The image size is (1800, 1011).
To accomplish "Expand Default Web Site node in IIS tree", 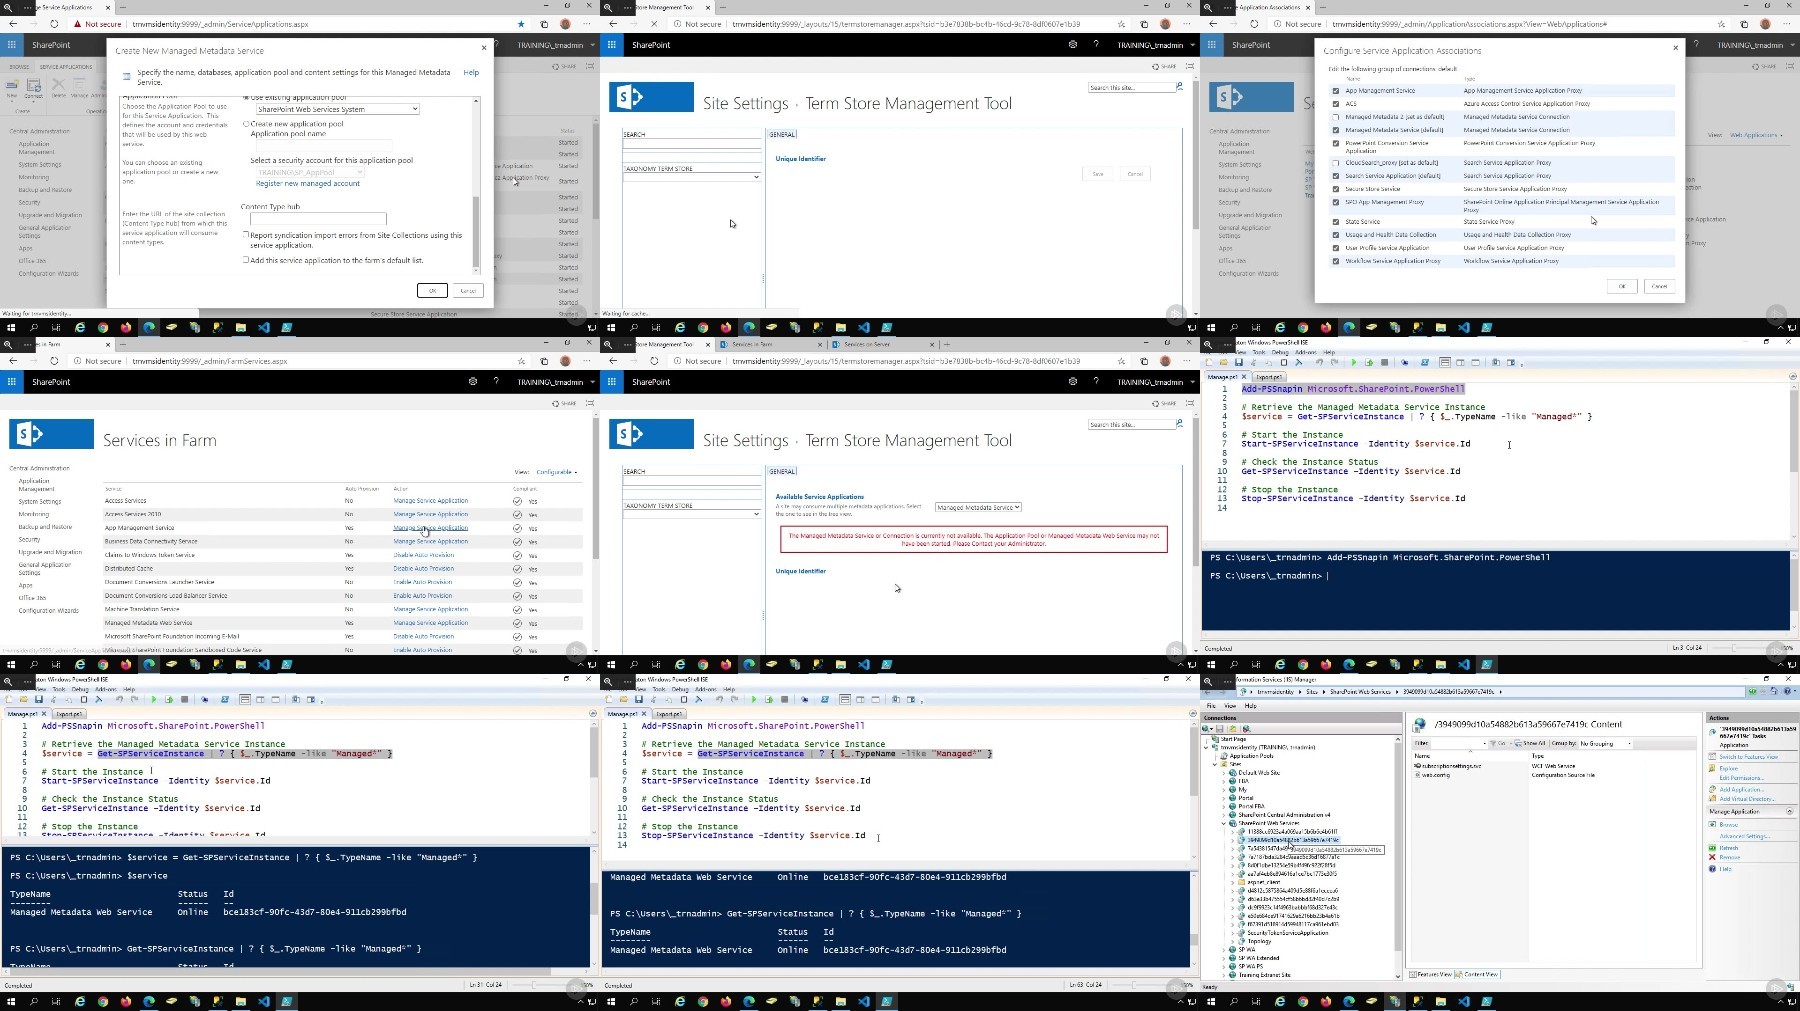I will click(x=1224, y=773).
